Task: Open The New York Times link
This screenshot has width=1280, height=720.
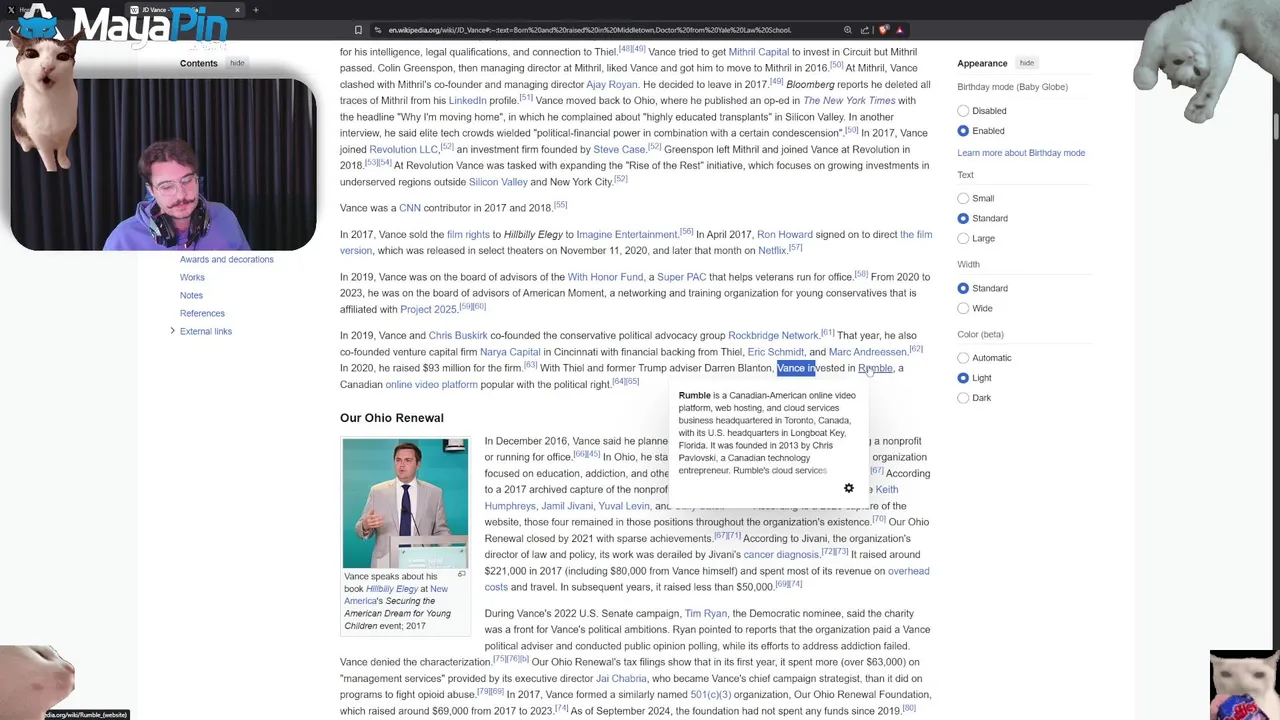Action: point(849,101)
